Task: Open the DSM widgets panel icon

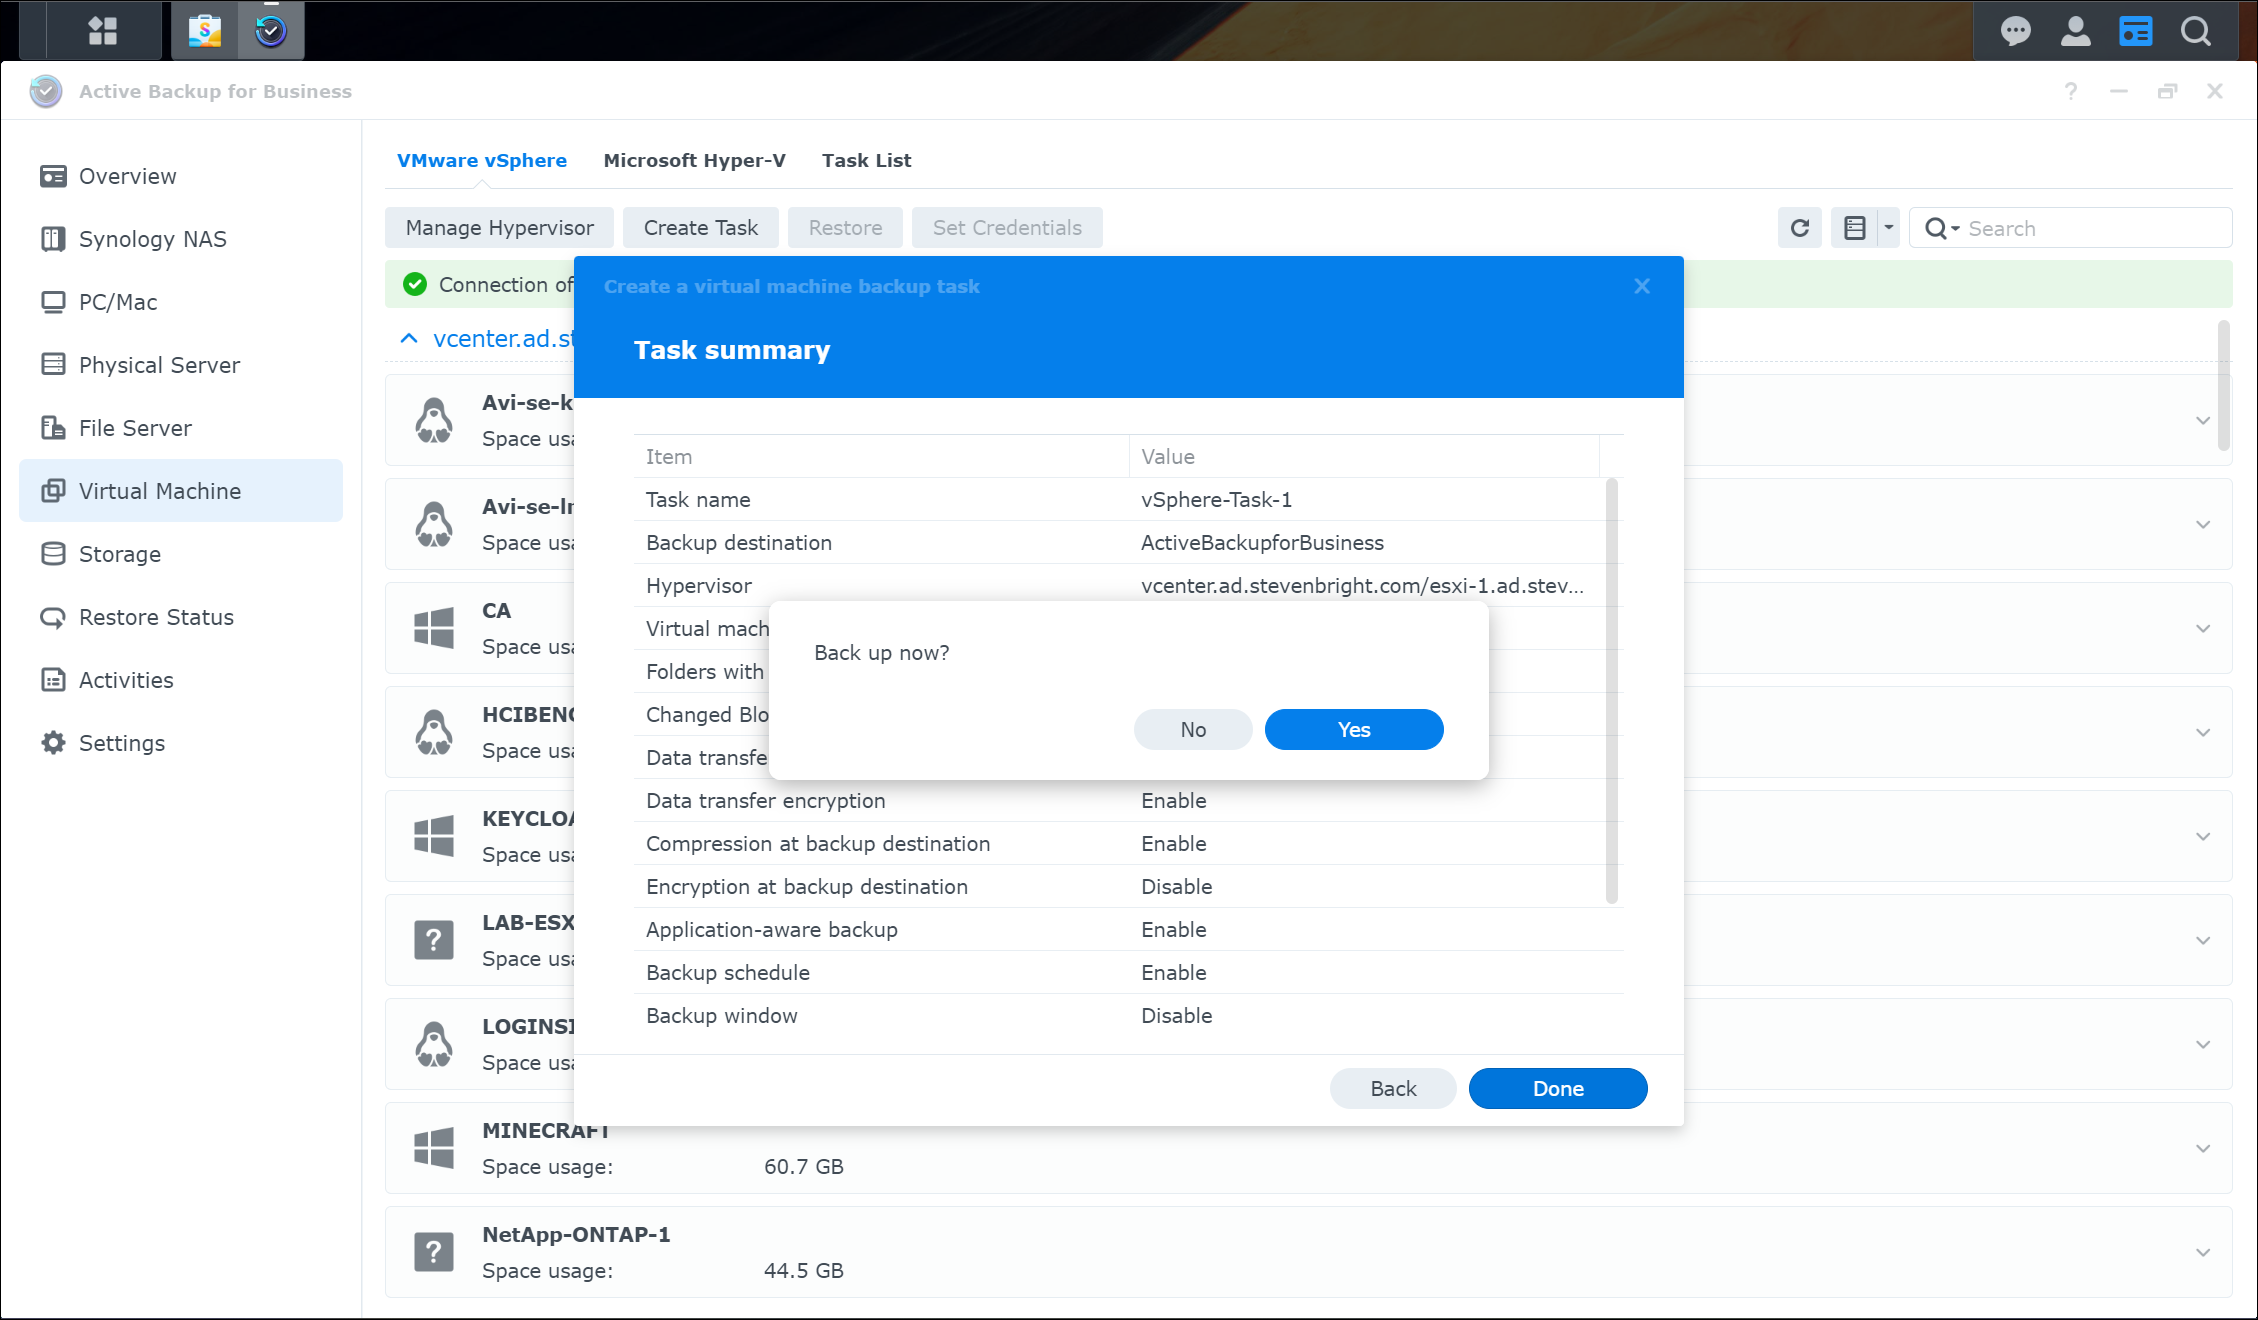Action: coord(2135,31)
